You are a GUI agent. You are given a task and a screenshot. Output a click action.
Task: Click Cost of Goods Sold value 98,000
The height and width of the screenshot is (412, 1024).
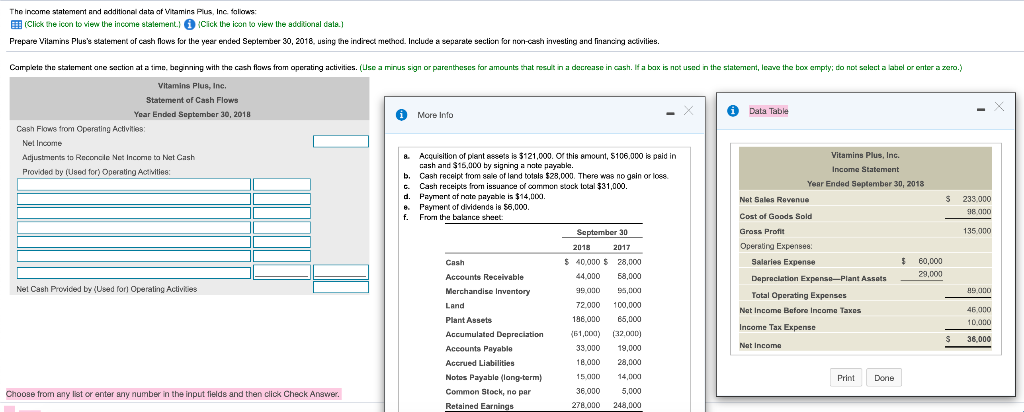click(x=979, y=212)
